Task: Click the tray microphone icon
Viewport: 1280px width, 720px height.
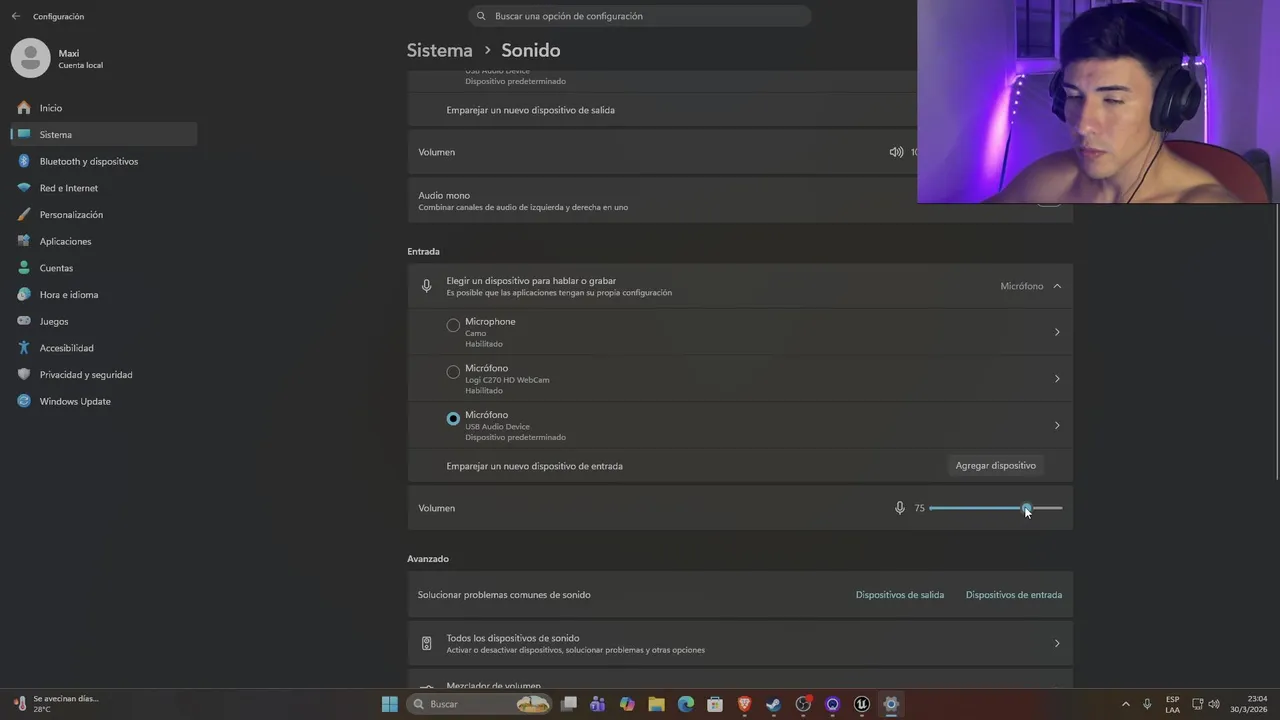Action: click(1147, 704)
